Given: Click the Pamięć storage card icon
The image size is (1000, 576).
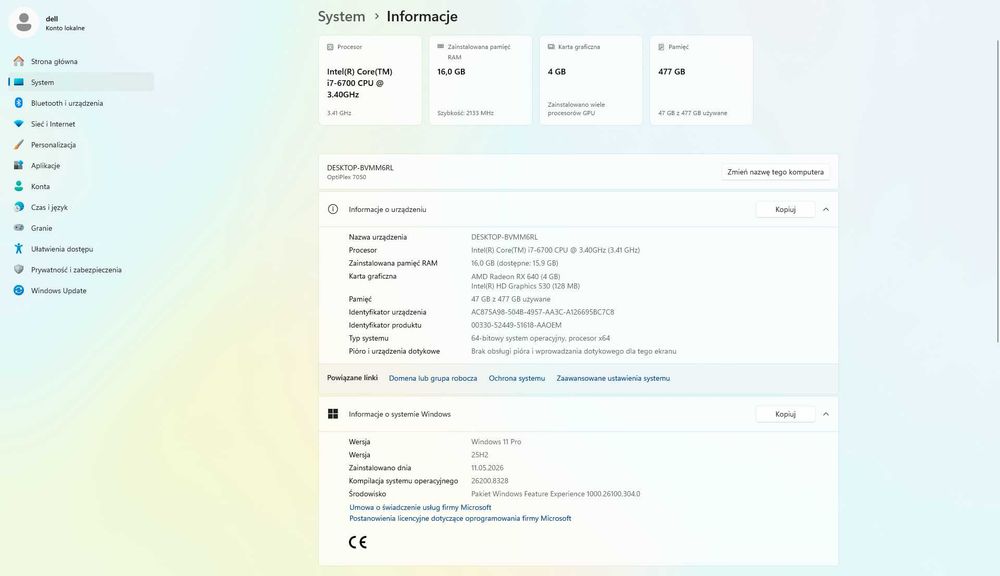Looking at the screenshot, I should tap(661, 47).
